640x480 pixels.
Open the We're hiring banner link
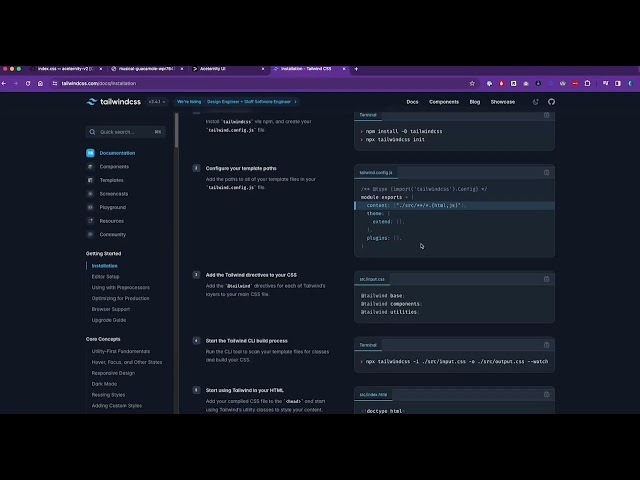(x=237, y=102)
